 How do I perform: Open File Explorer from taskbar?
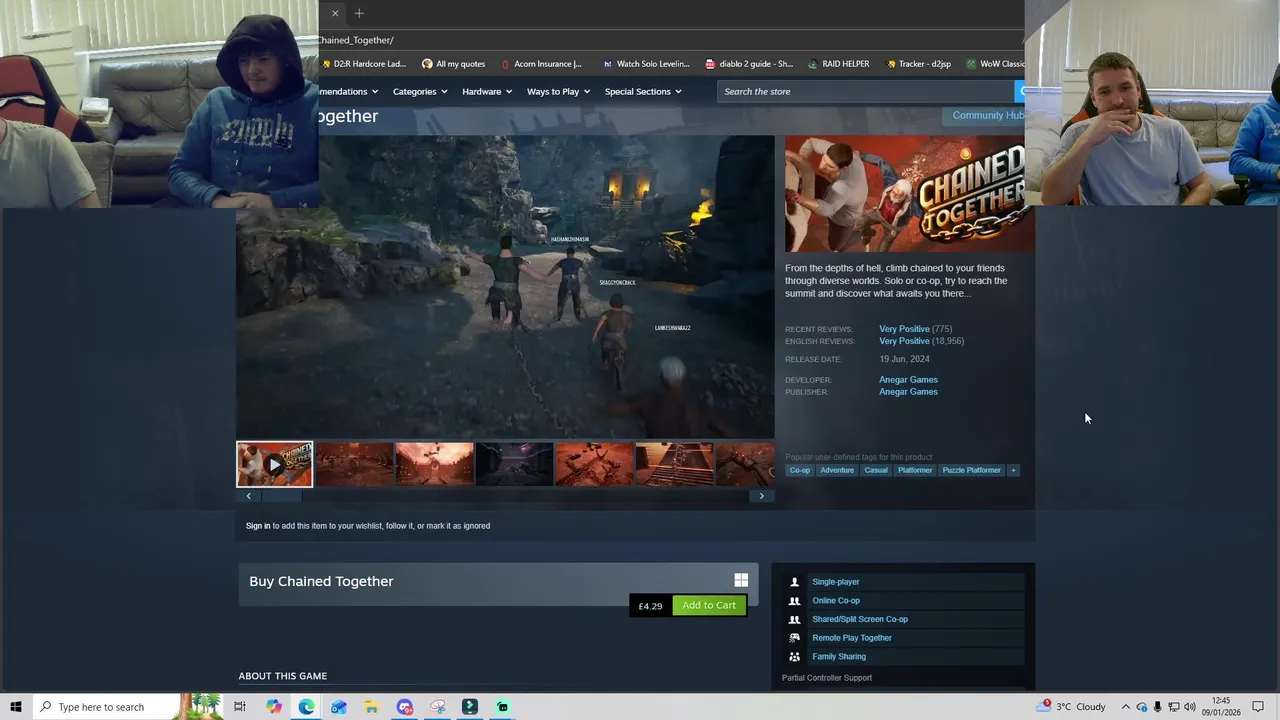pos(371,707)
